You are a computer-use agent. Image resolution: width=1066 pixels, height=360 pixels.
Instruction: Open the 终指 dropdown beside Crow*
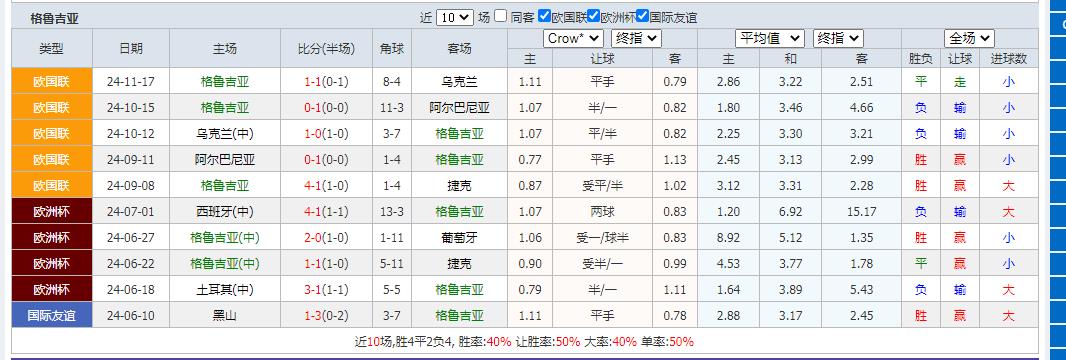click(x=636, y=38)
